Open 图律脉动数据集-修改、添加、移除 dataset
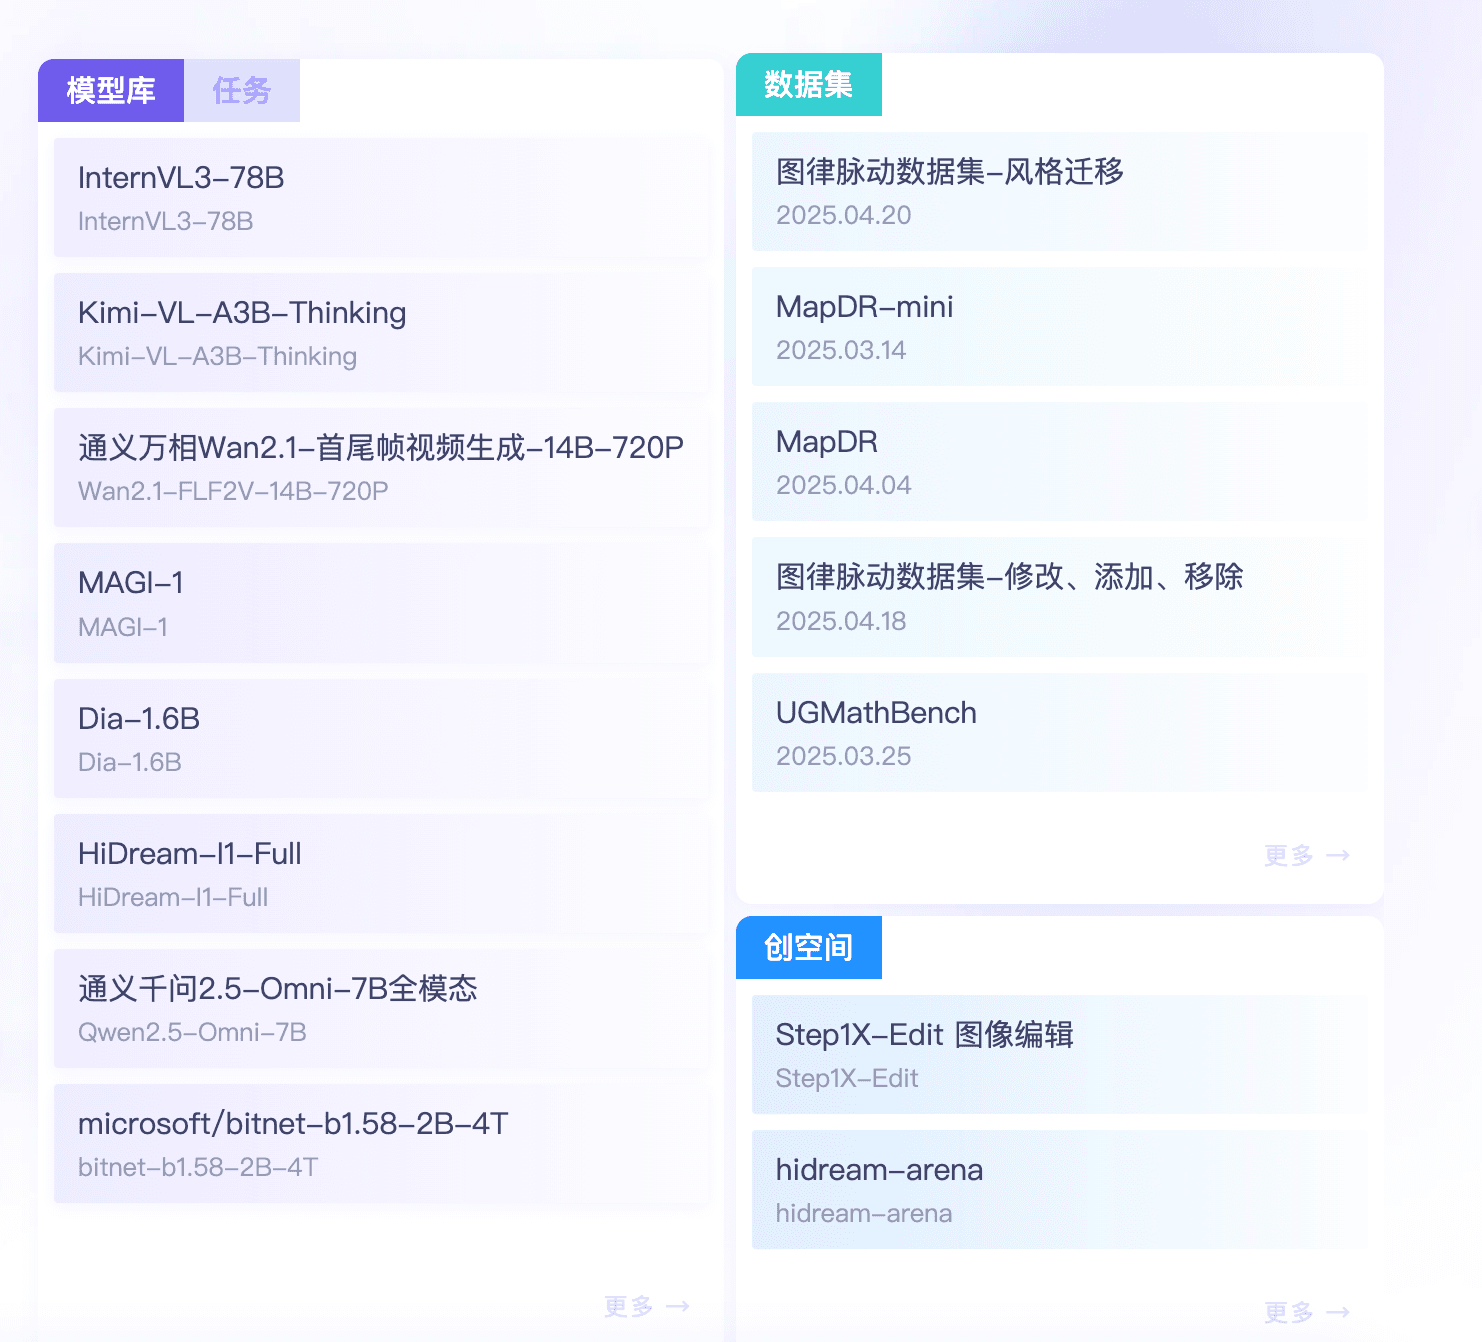Viewport: 1482px width, 1342px height. click(1060, 597)
